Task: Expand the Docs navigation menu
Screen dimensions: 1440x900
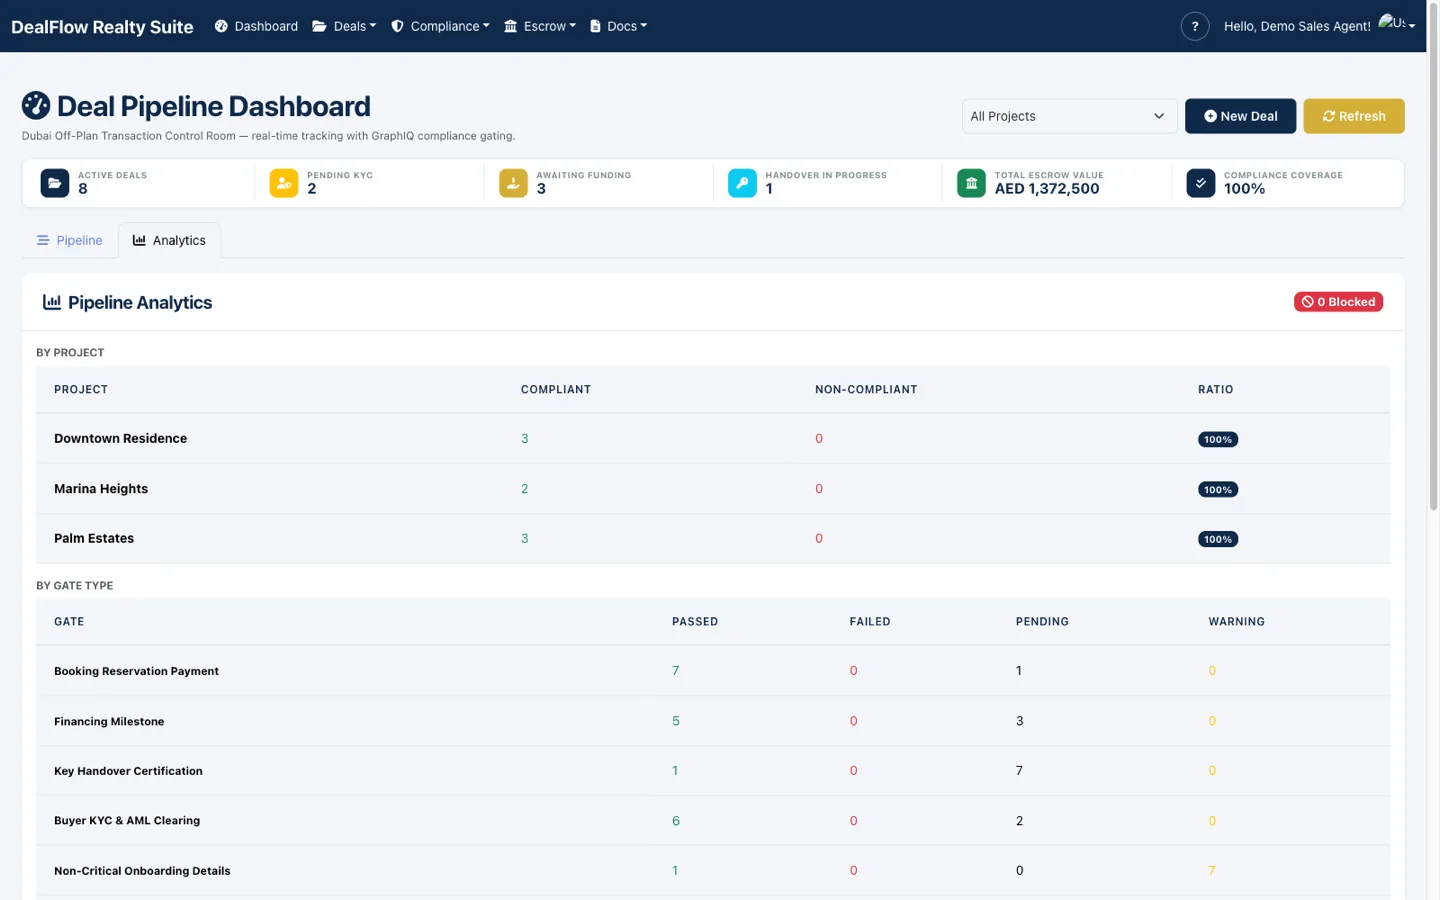Action: tap(618, 26)
